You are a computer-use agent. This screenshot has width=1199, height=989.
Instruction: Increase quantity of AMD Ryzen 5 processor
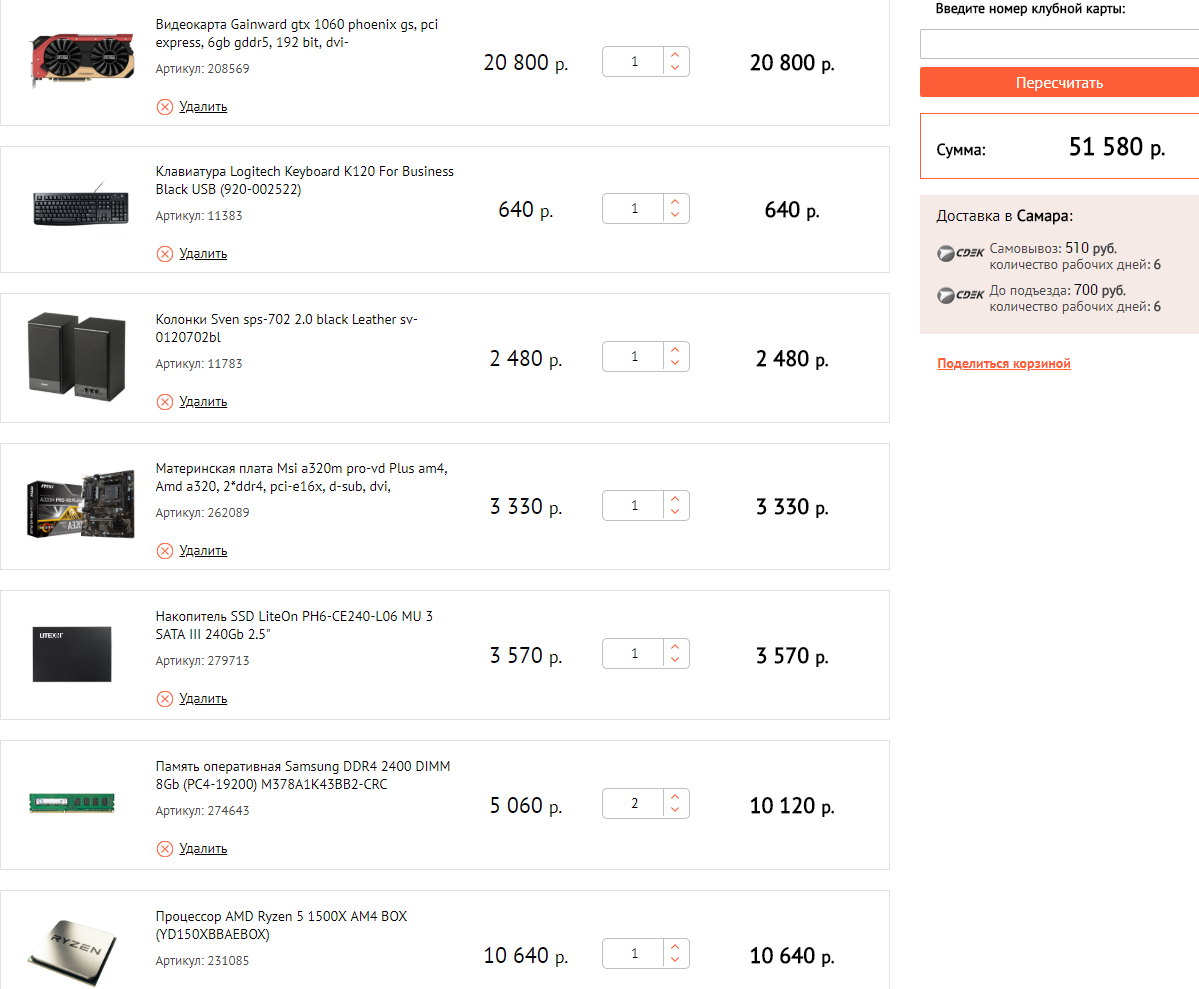pos(675,947)
